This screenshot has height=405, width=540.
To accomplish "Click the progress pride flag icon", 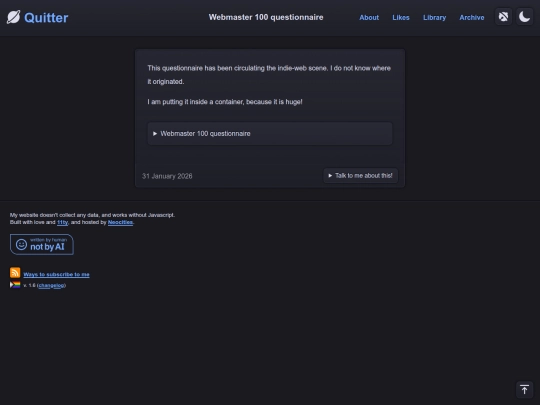I will click(x=15, y=285).
